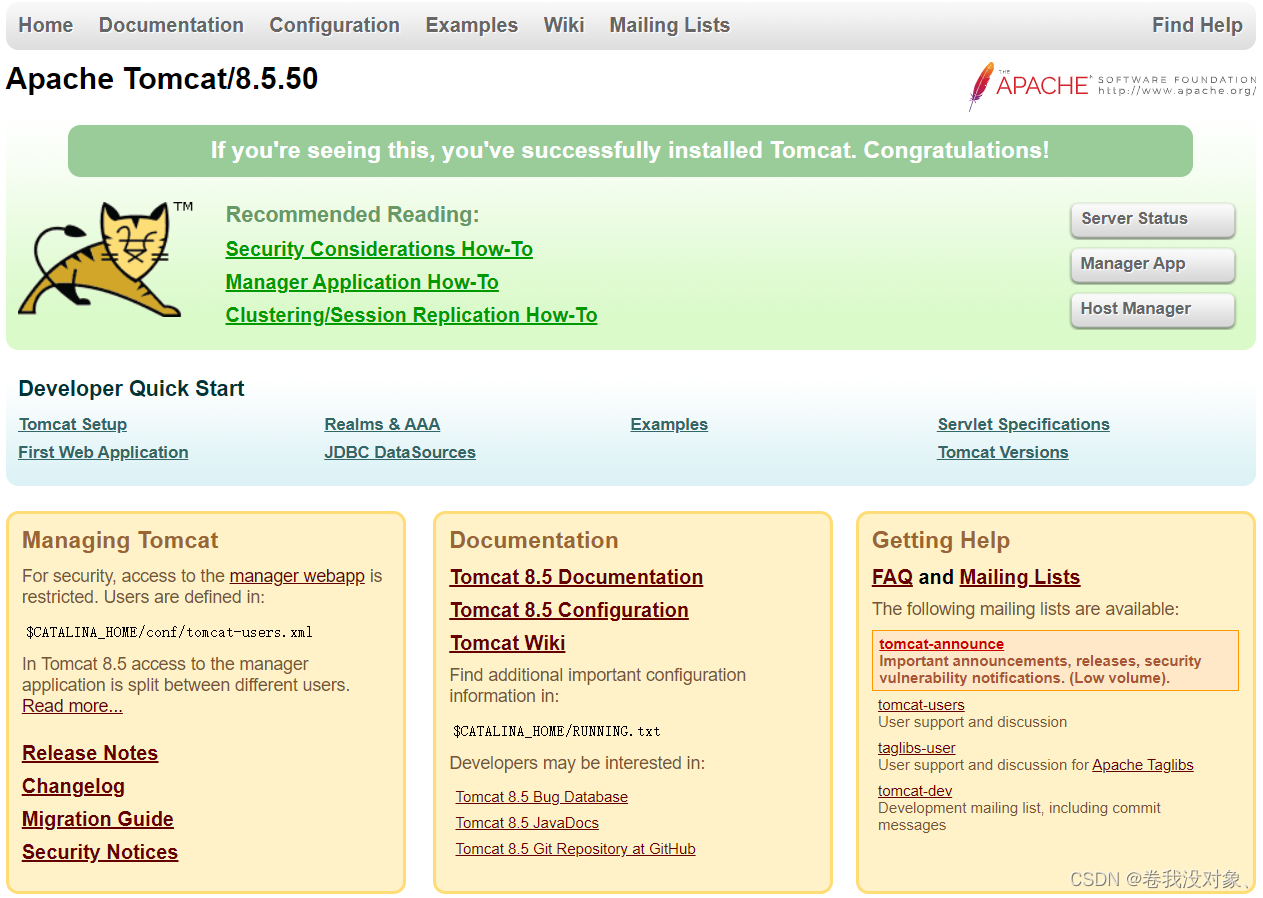This screenshot has height=898, width=1263.
Task: Click the Apache Software Foundation feather logo
Action: 1111,85
